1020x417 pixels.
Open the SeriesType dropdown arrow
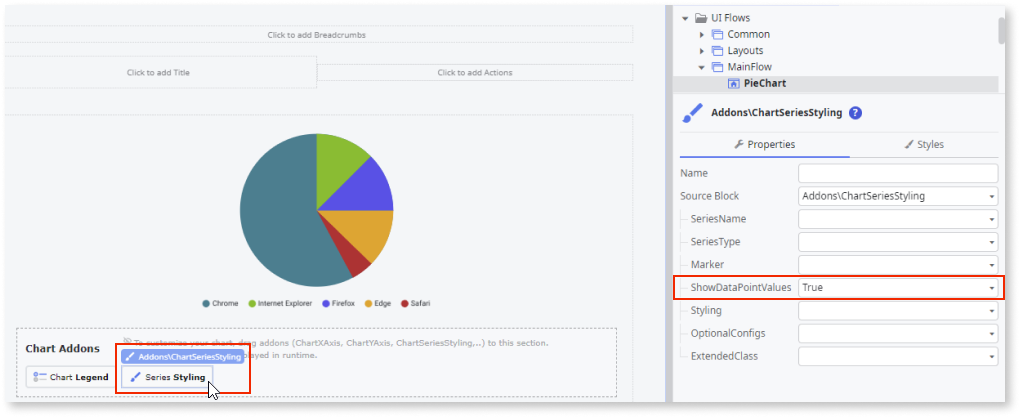(991, 242)
